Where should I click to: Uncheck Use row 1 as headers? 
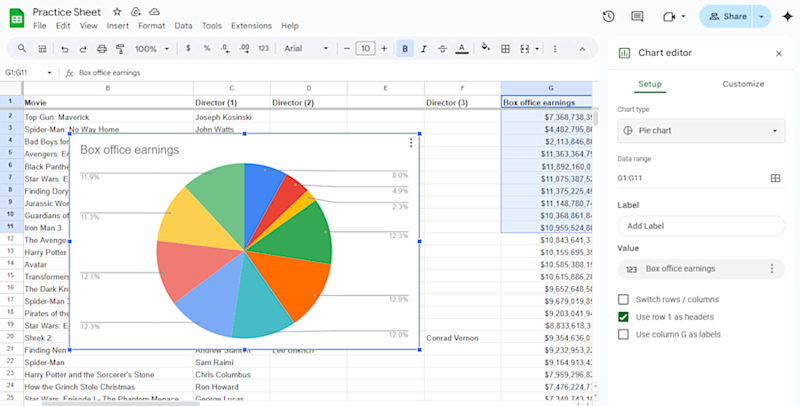coord(623,317)
